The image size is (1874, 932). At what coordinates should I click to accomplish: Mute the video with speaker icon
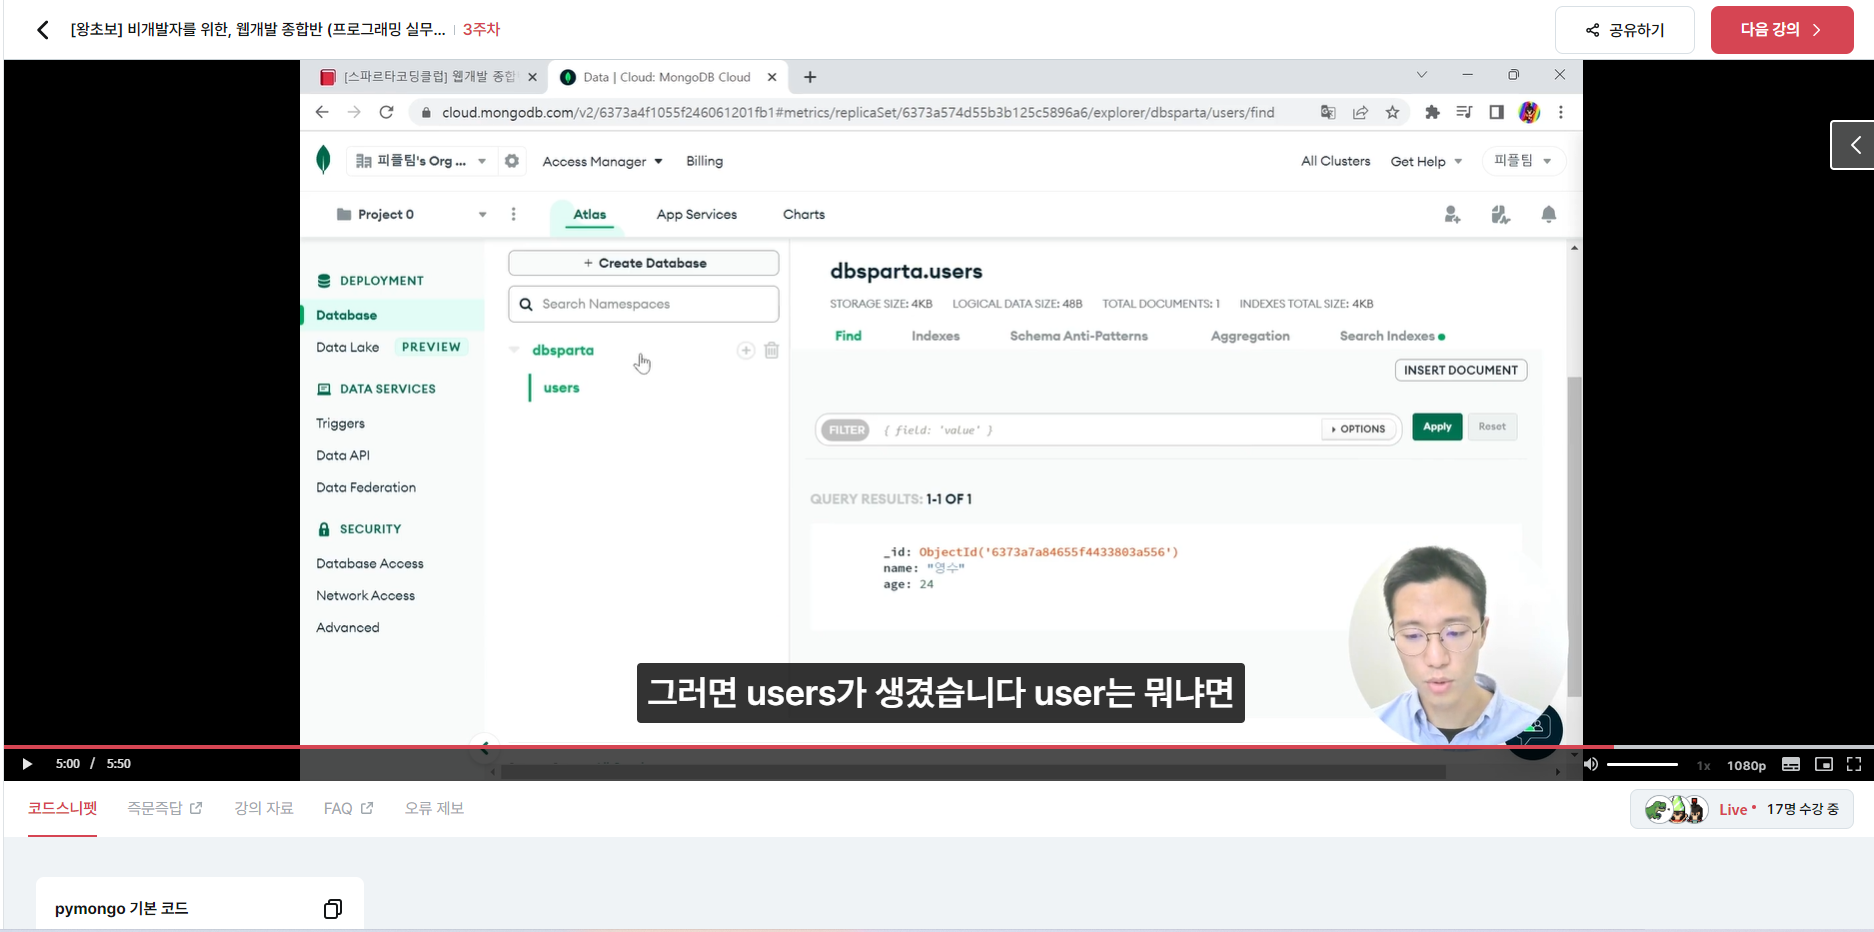coord(1590,764)
